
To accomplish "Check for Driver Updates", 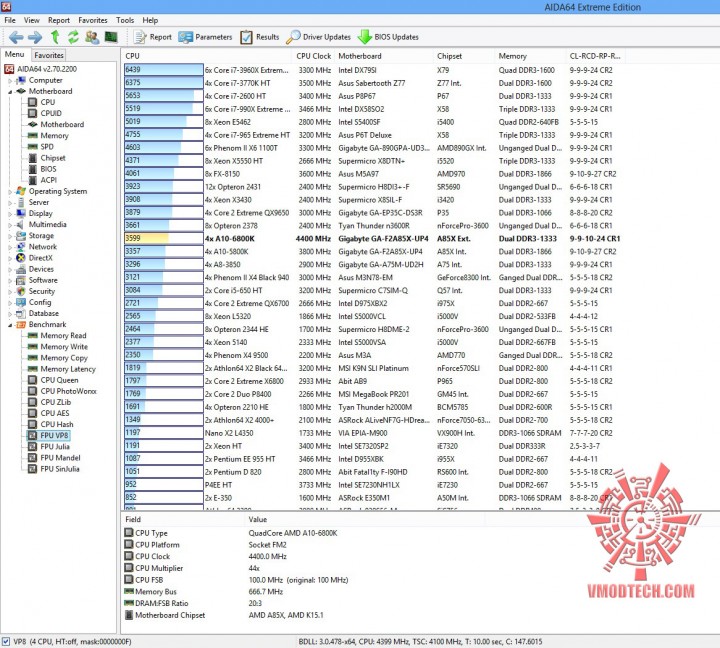I will point(318,37).
